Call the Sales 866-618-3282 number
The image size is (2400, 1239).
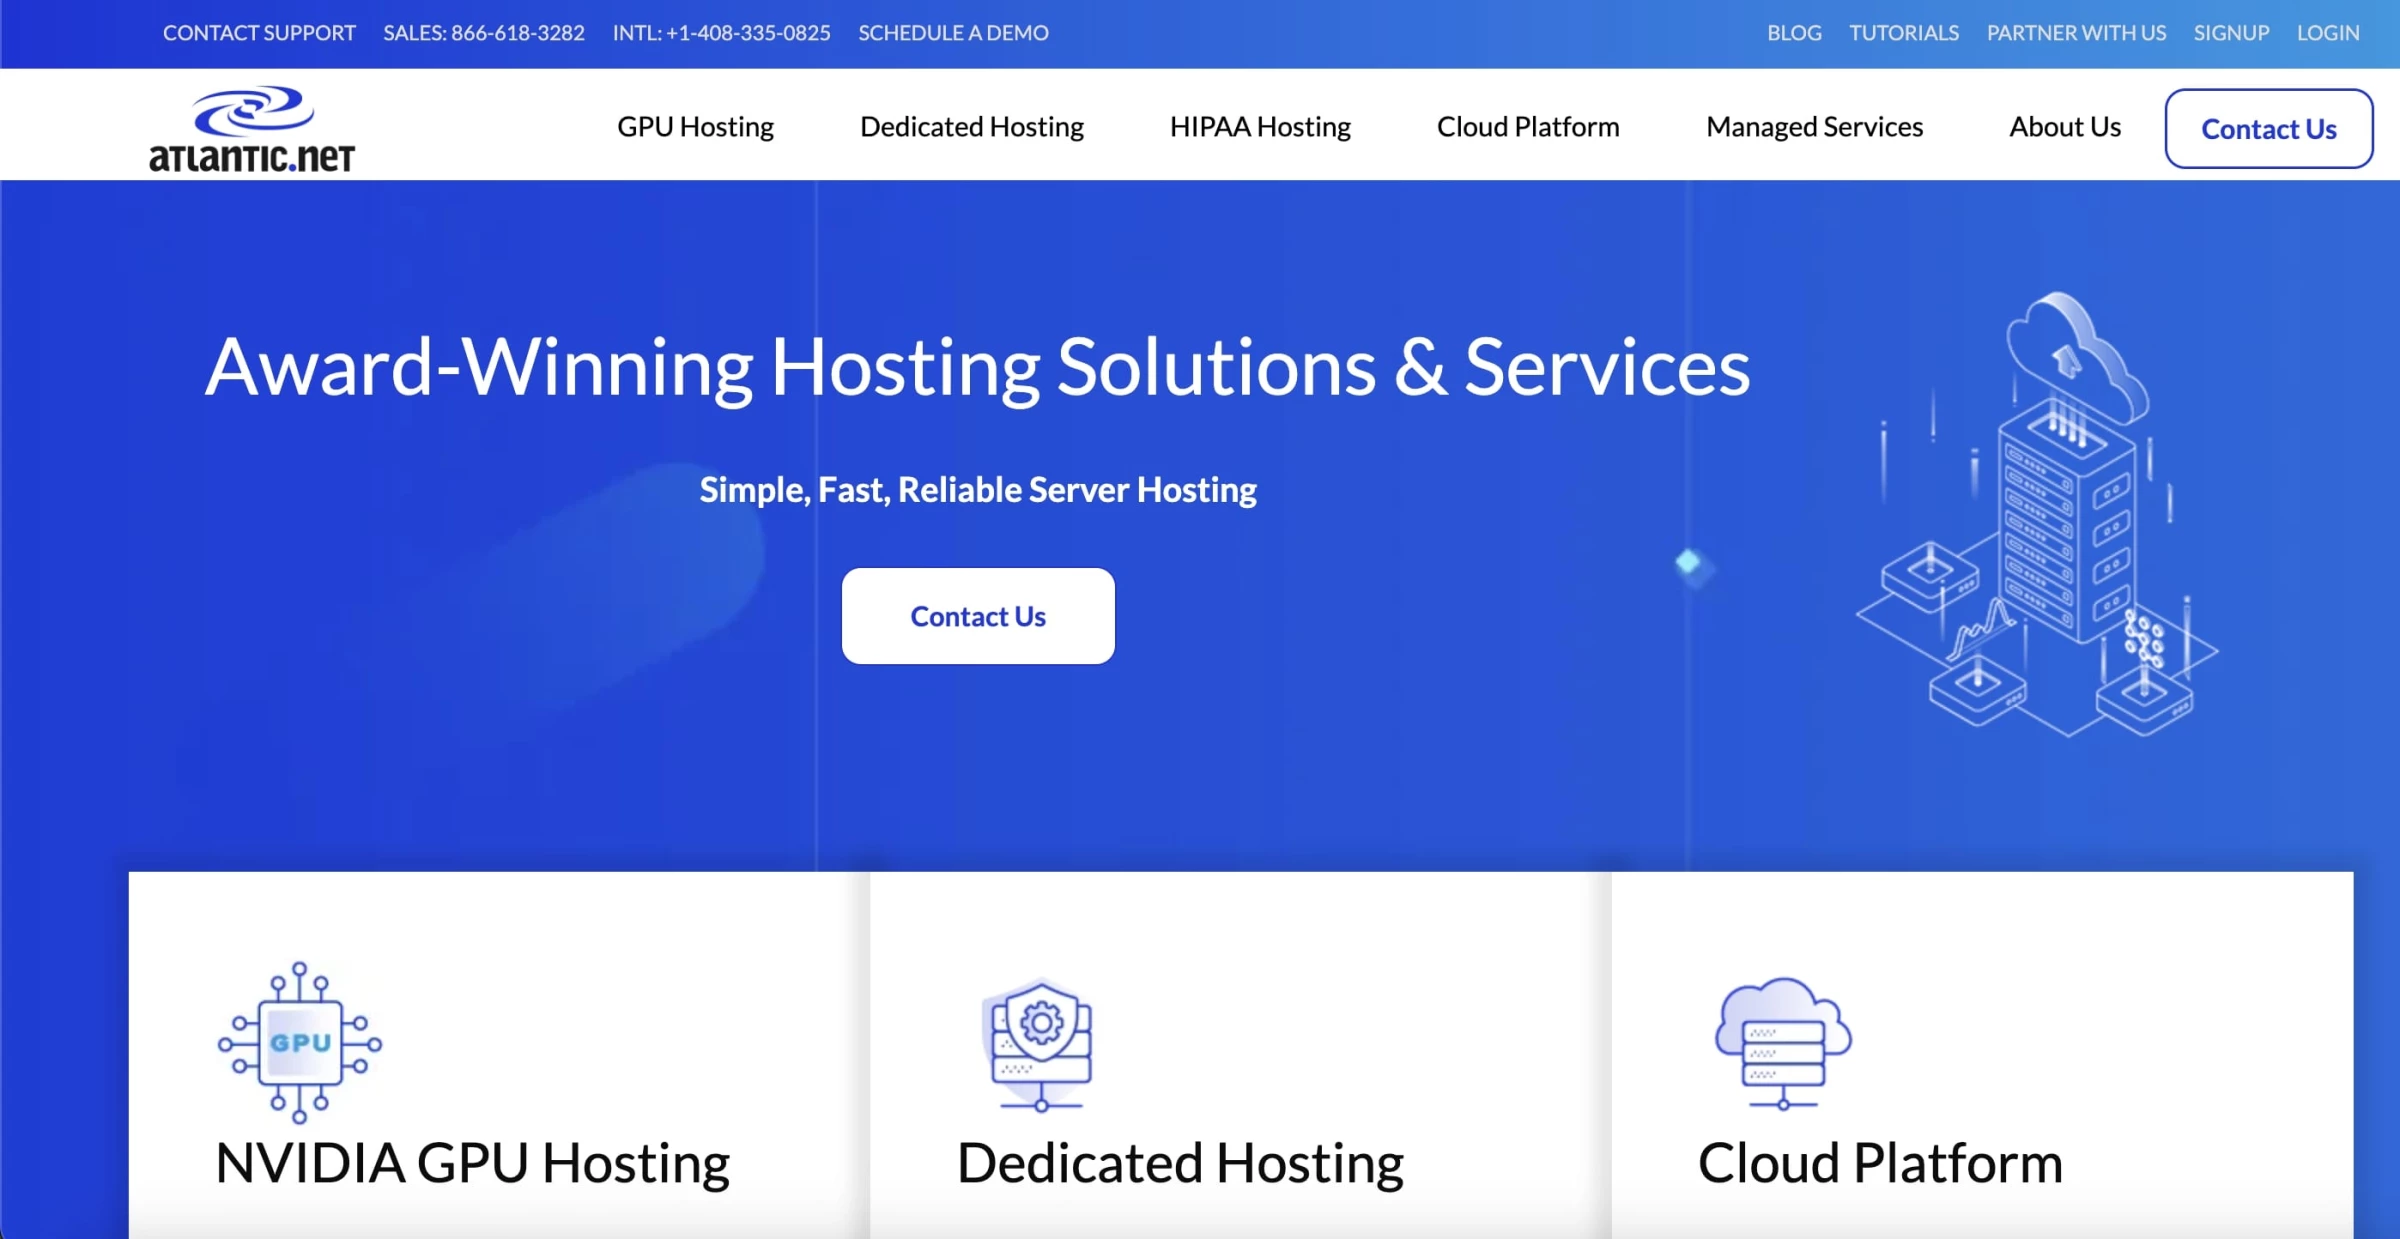[x=484, y=33]
